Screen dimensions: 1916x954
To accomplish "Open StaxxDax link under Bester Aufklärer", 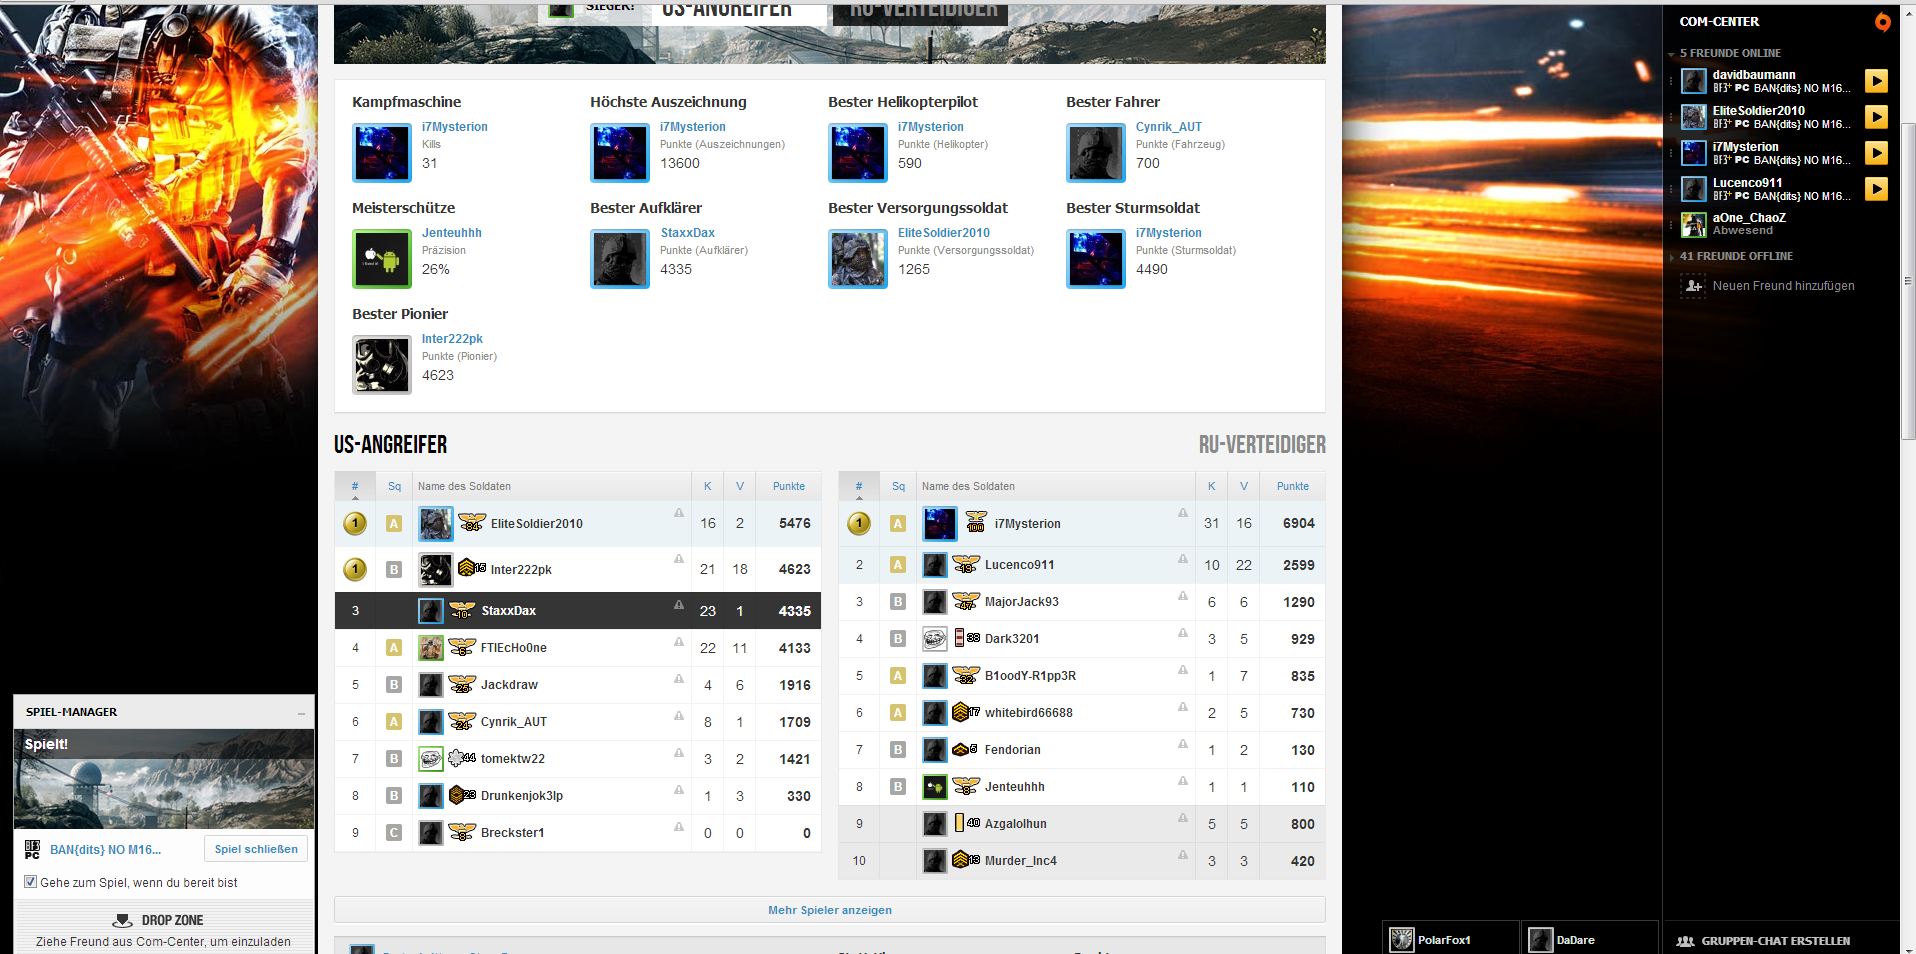I will (x=687, y=233).
